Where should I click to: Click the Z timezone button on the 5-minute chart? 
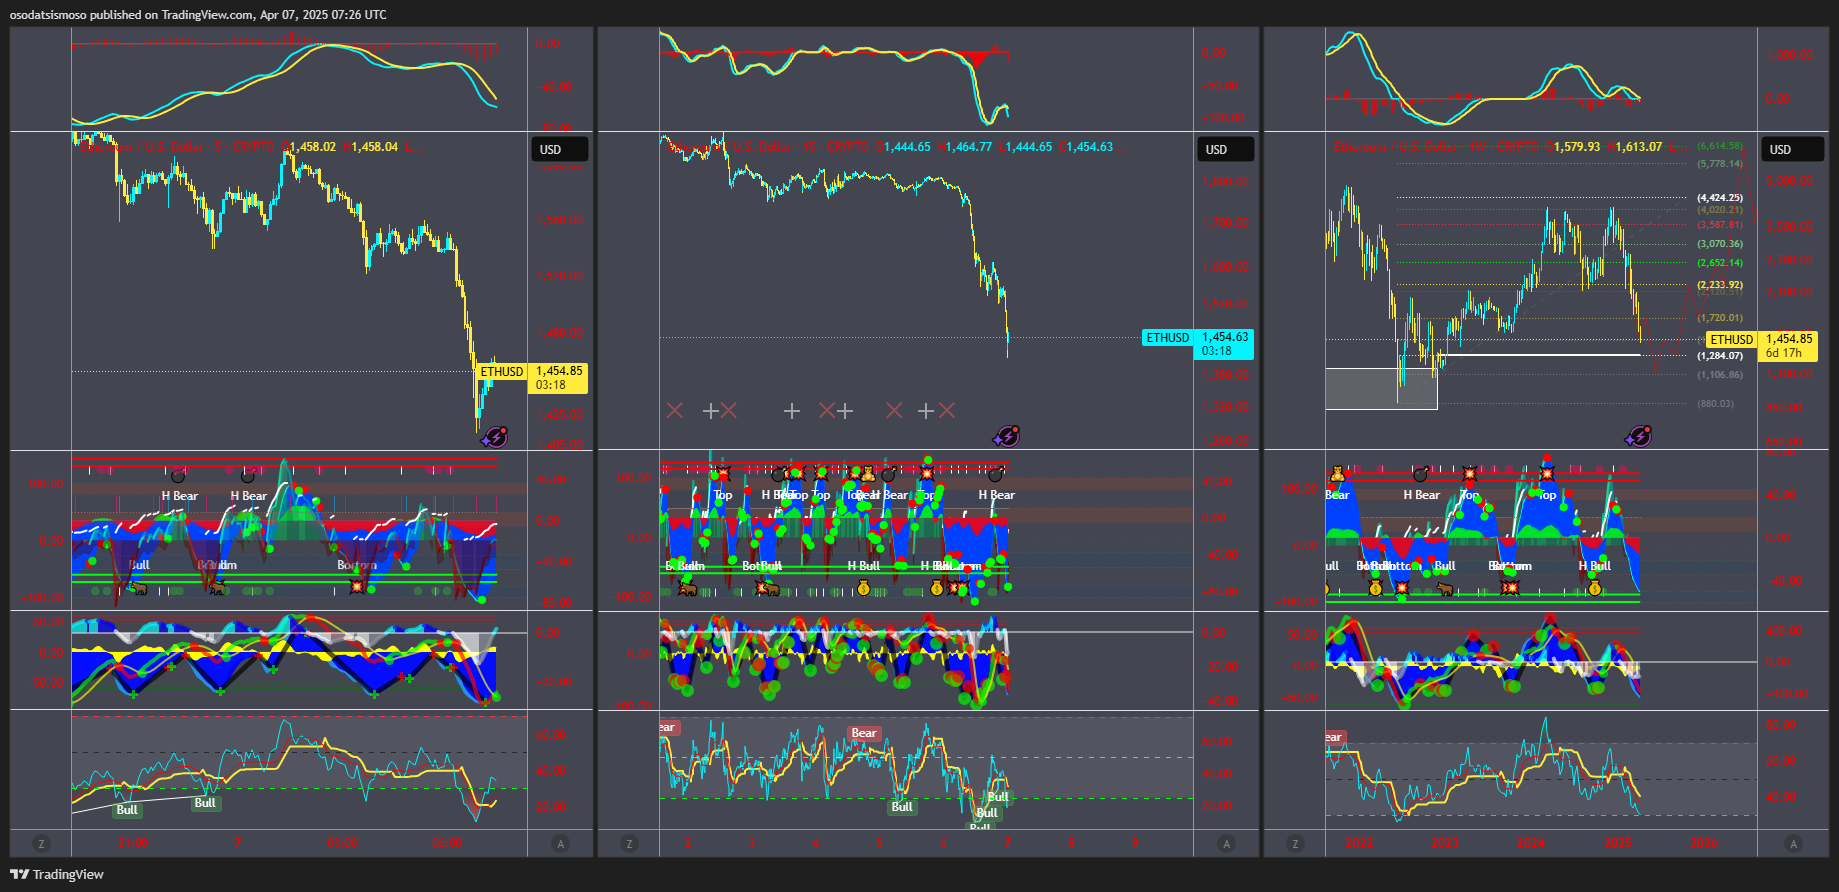tap(41, 844)
